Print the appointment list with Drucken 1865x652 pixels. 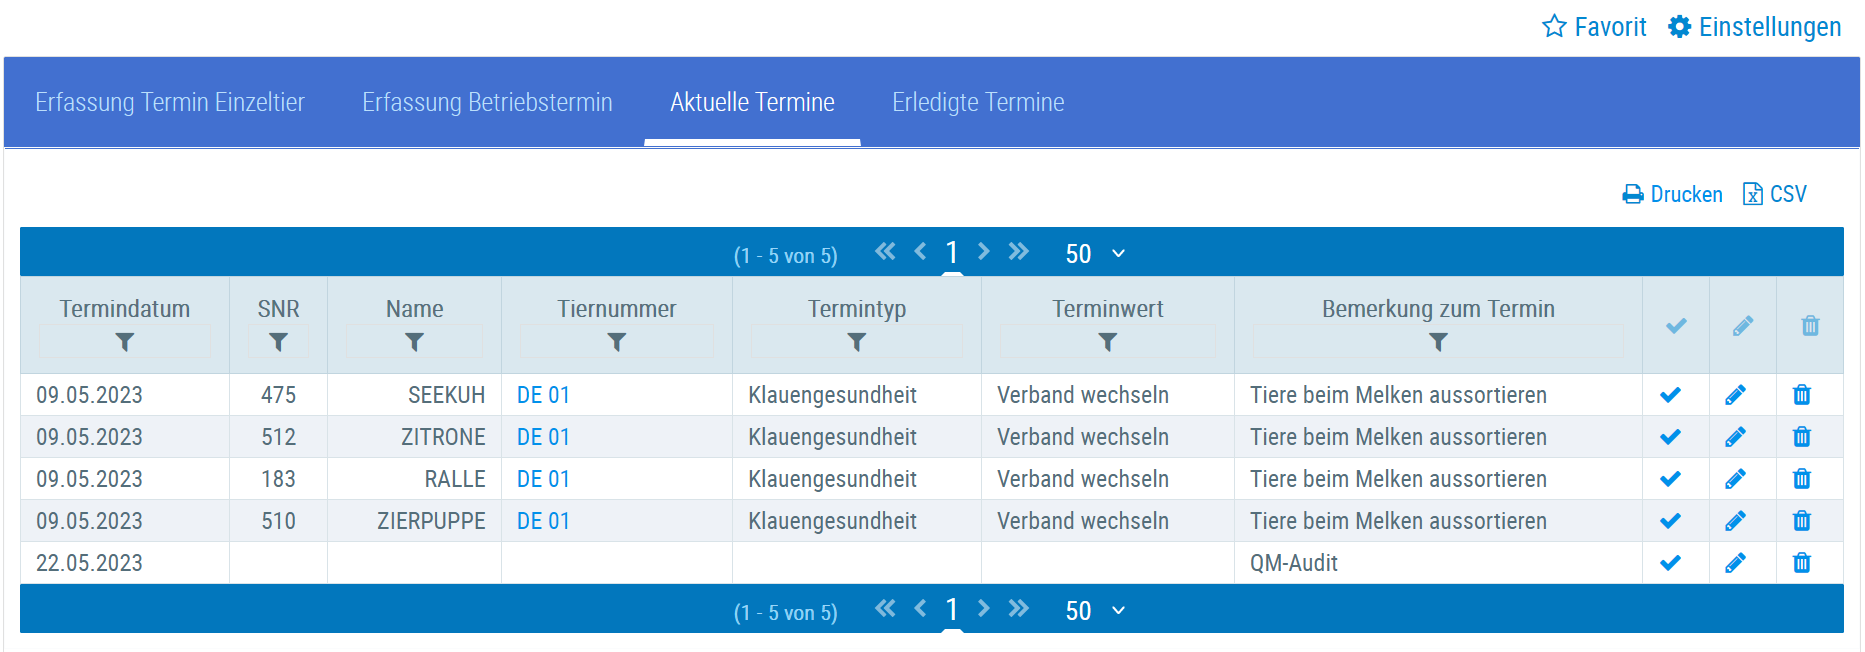tap(1672, 194)
